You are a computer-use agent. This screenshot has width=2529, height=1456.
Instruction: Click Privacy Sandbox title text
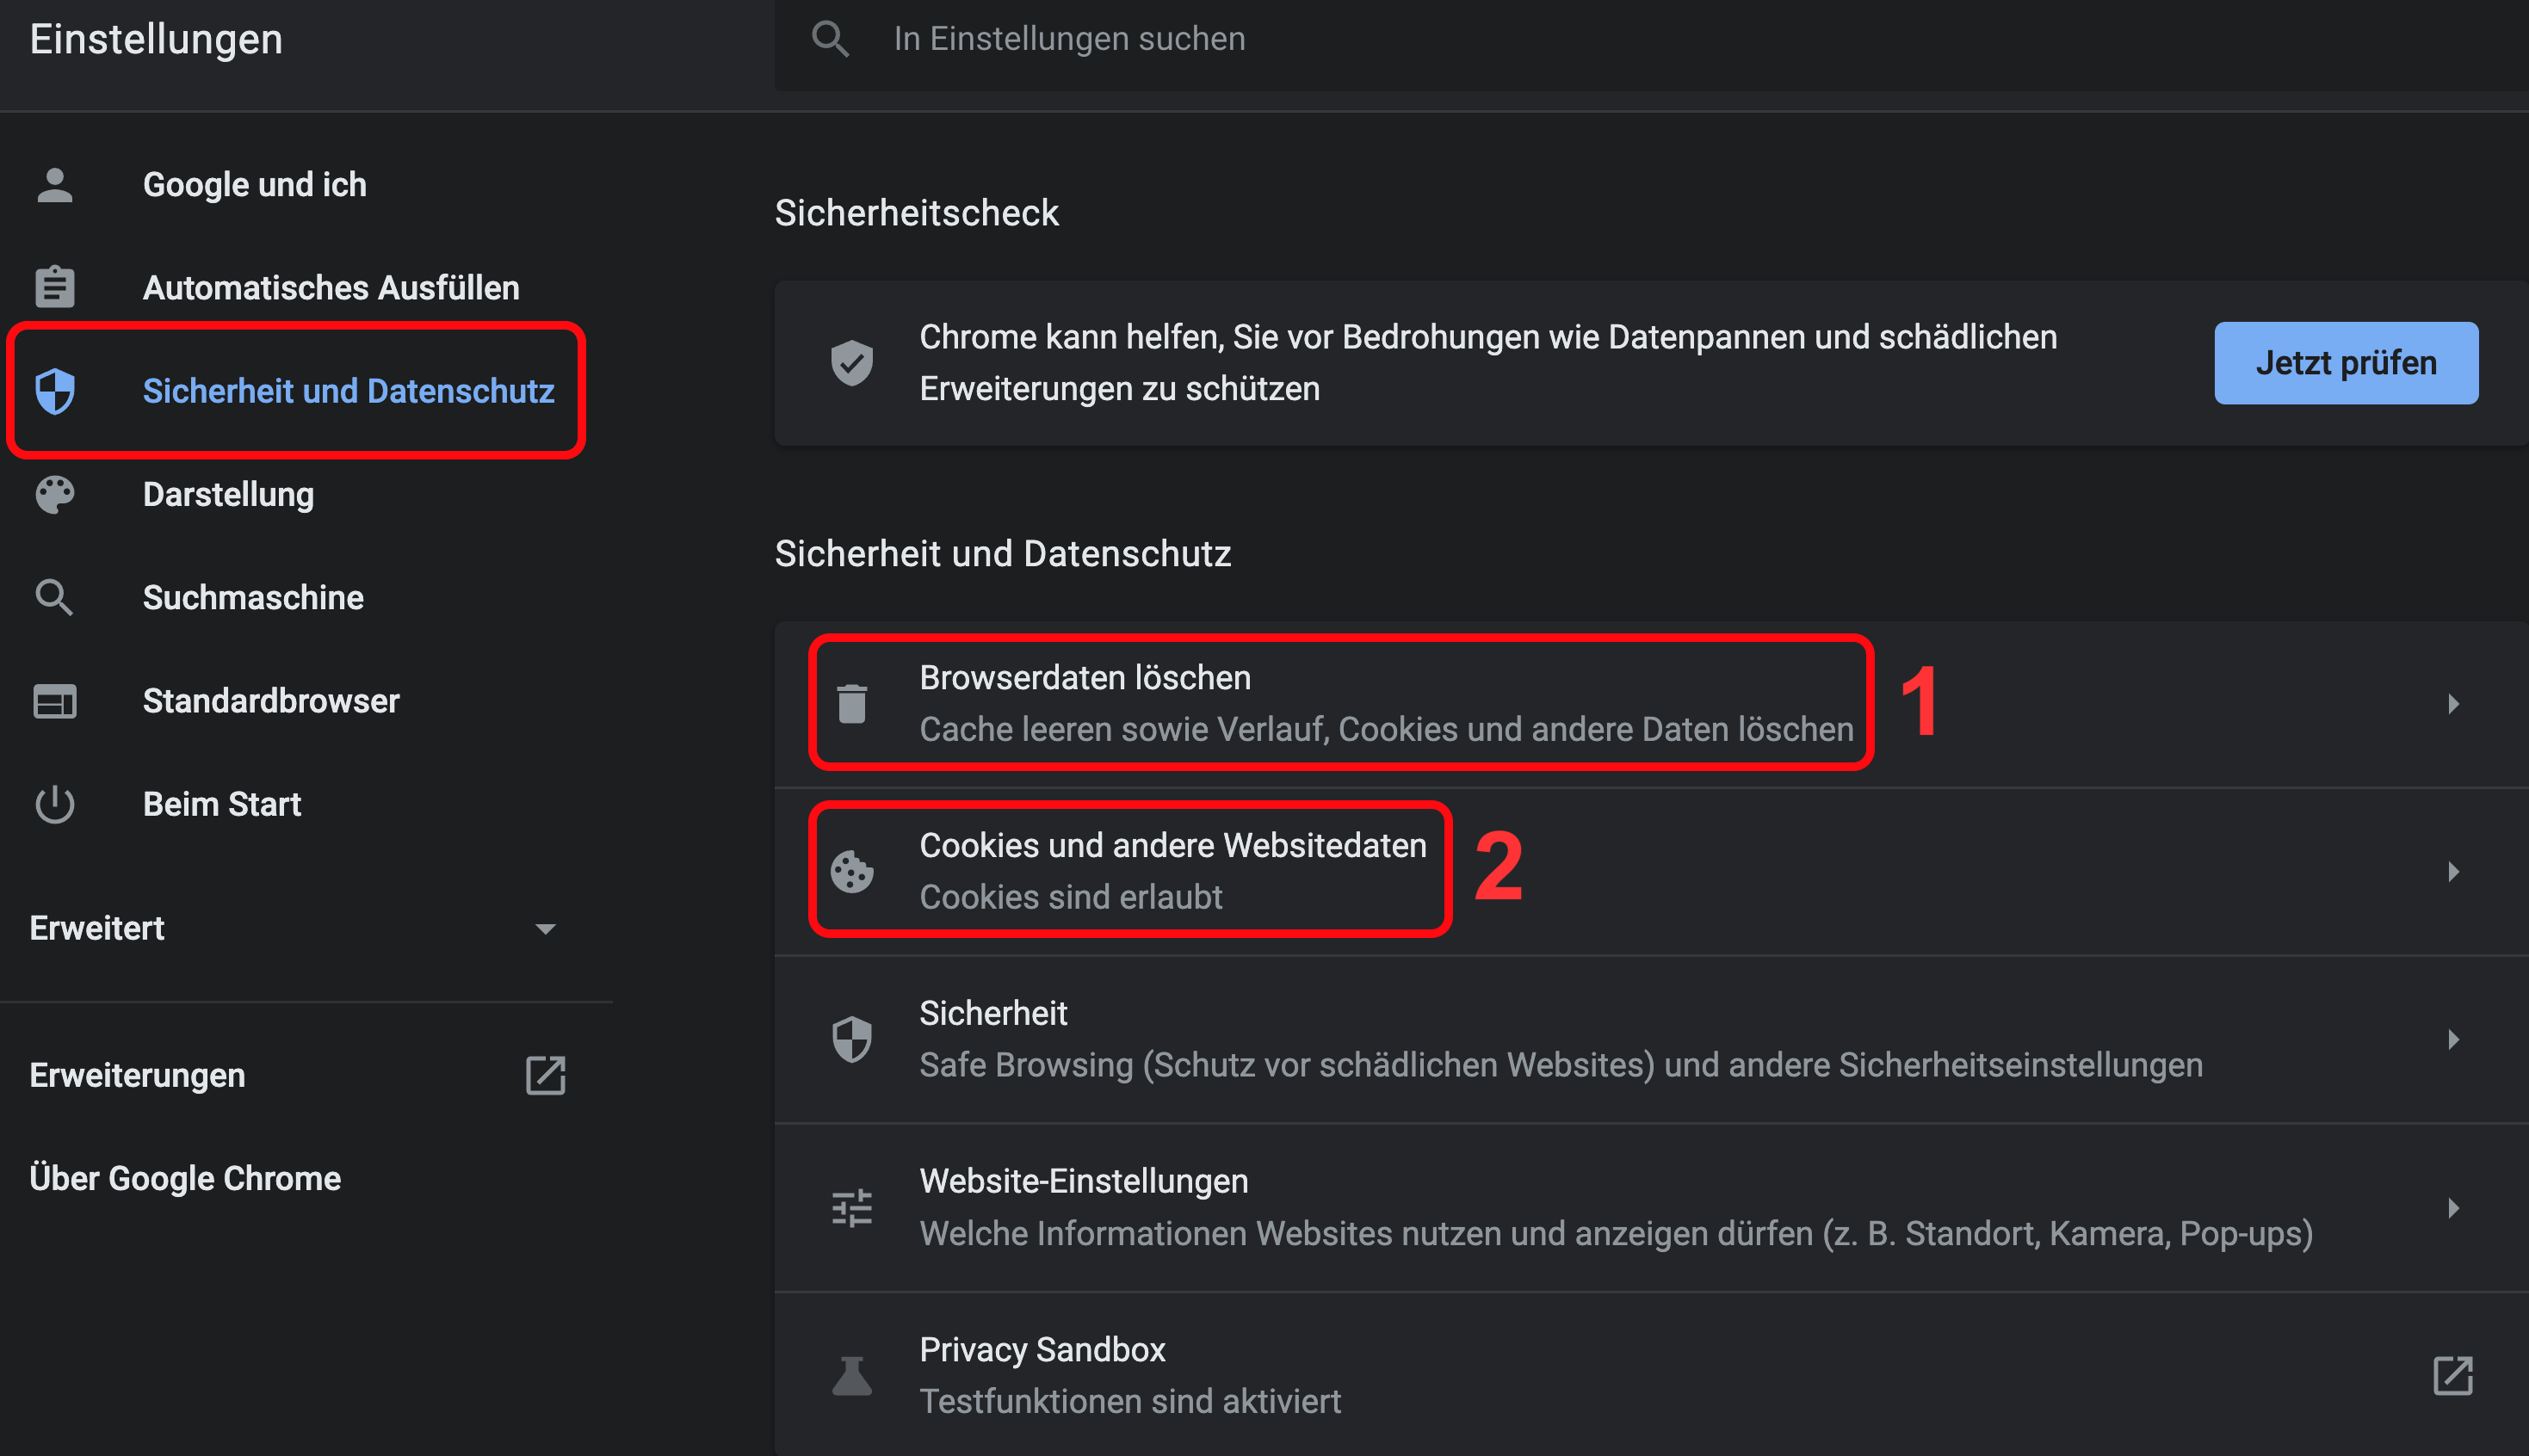click(1042, 1350)
